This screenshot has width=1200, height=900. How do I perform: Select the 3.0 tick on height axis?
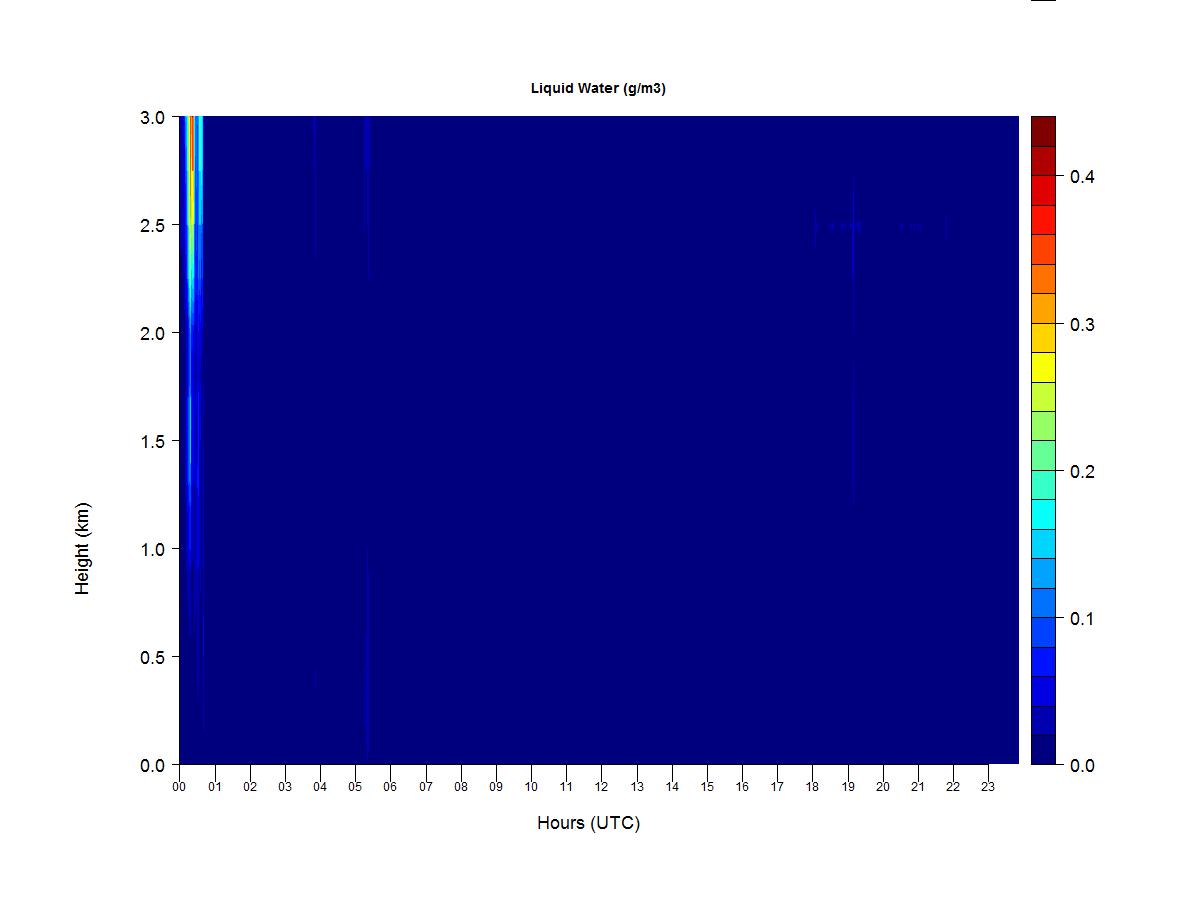(153, 117)
